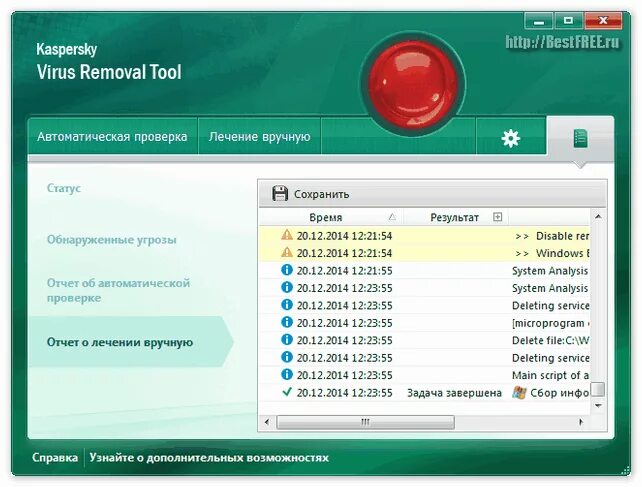This screenshot has width=642, height=487.
Task: Select the [microprogram entry
Action: tap(551, 323)
